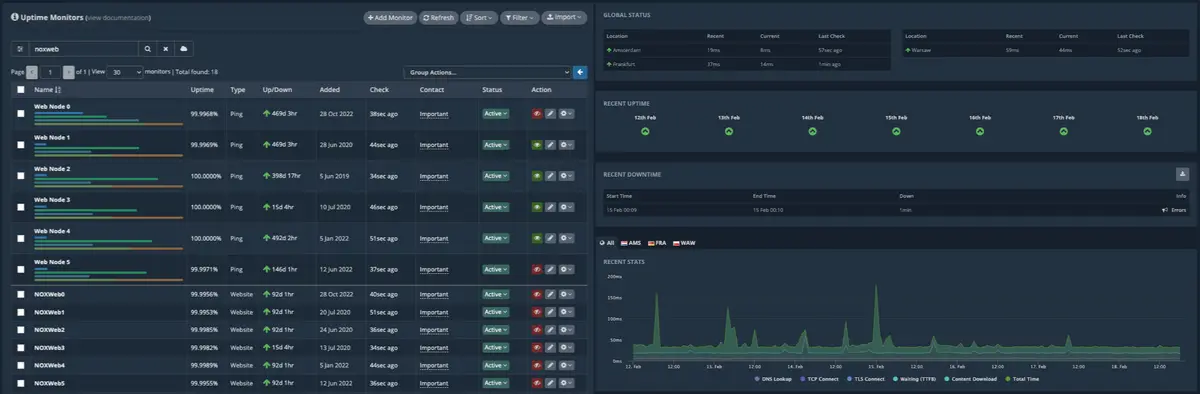Switch to the FRA location tab
The height and width of the screenshot is (394, 1200).
click(x=658, y=243)
